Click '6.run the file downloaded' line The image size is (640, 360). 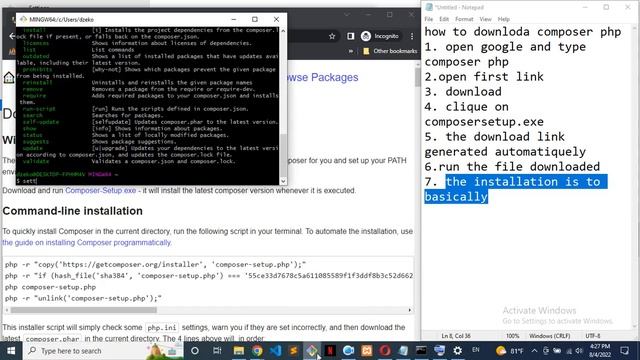tap(512, 167)
